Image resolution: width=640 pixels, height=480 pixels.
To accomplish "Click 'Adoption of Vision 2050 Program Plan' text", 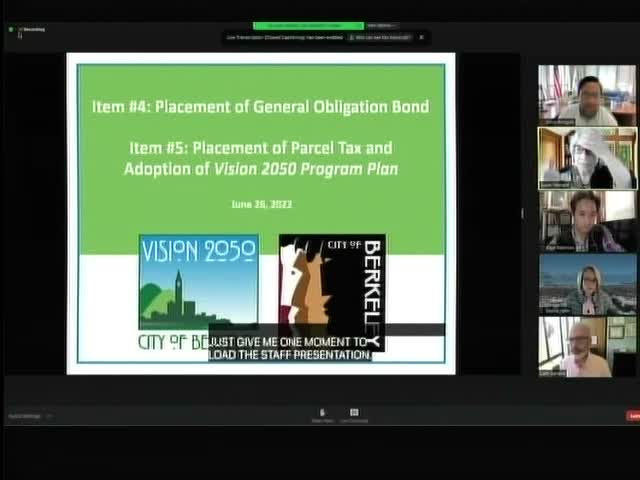I will [x=261, y=169].
